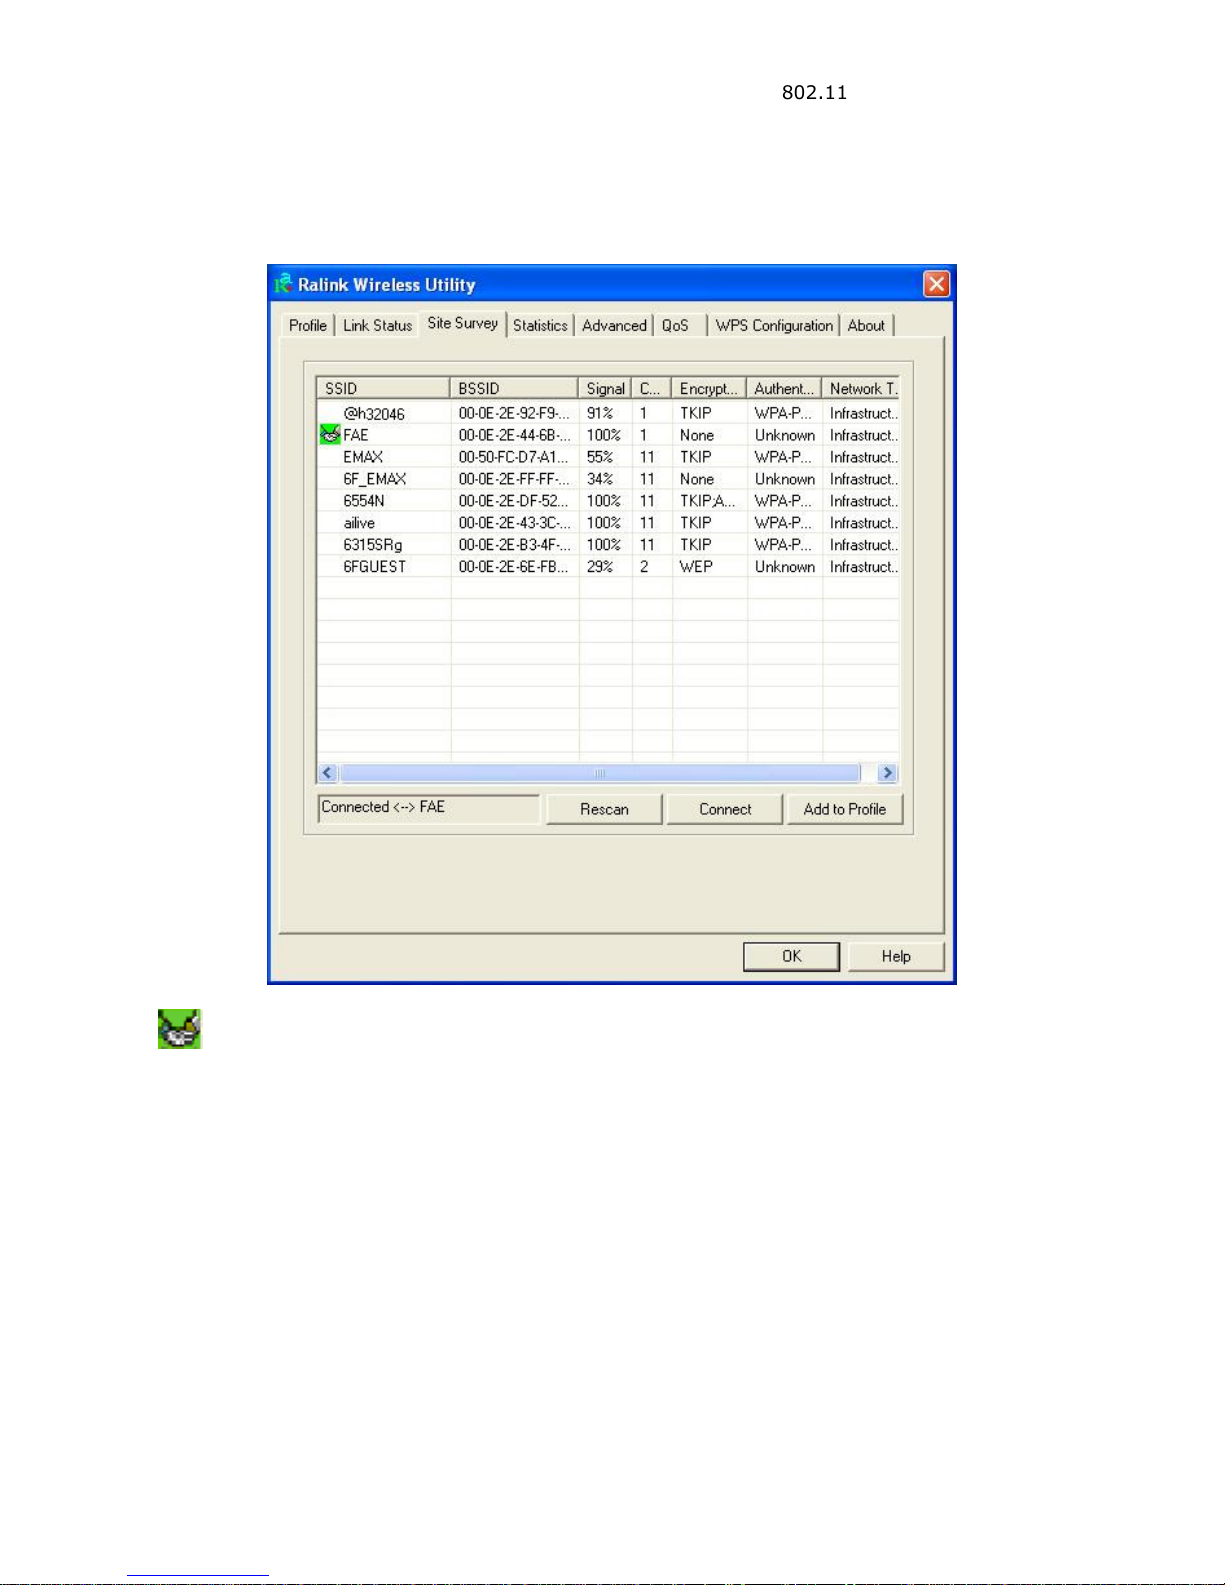This screenshot has height=1585, width=1225.
Task: Click the BSSID cell starting with 00-0E-2E-92-F9
Action: pos(514,413)
